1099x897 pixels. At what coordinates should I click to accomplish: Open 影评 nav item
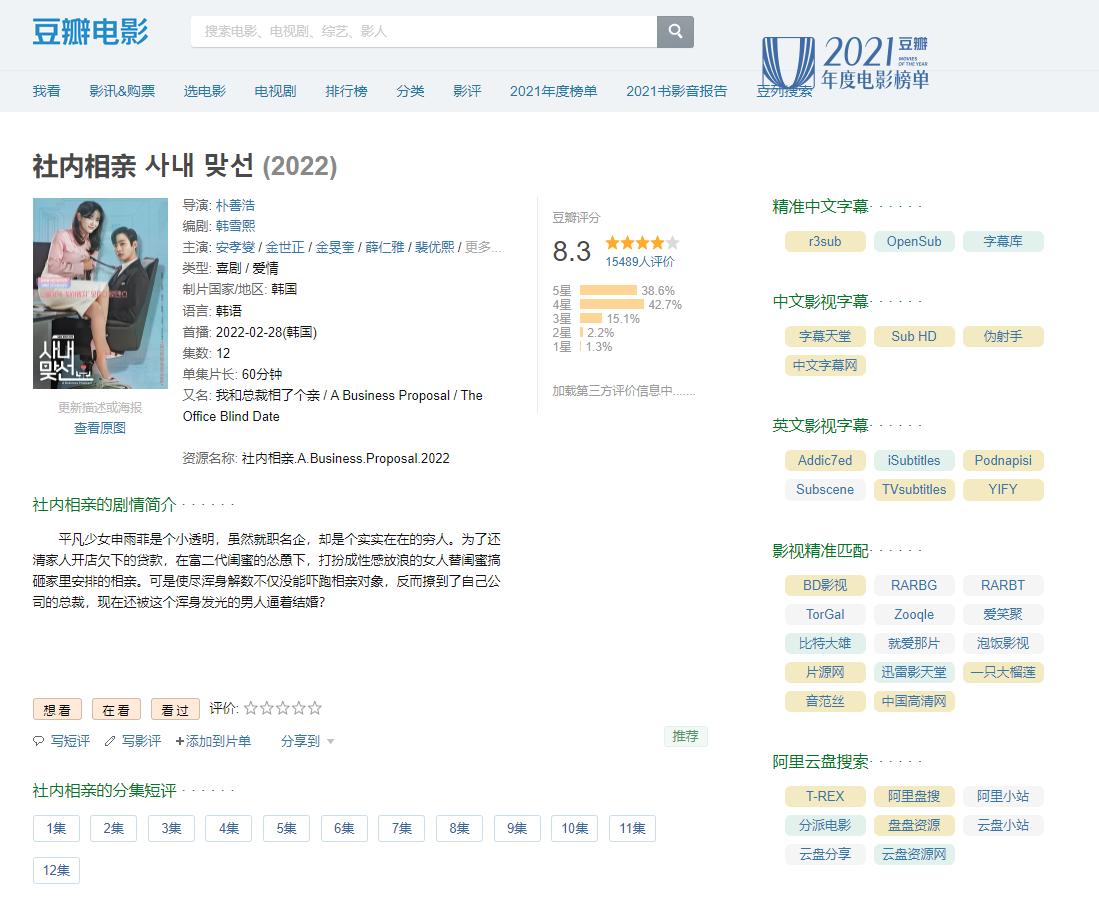click(x=467, y=91)
